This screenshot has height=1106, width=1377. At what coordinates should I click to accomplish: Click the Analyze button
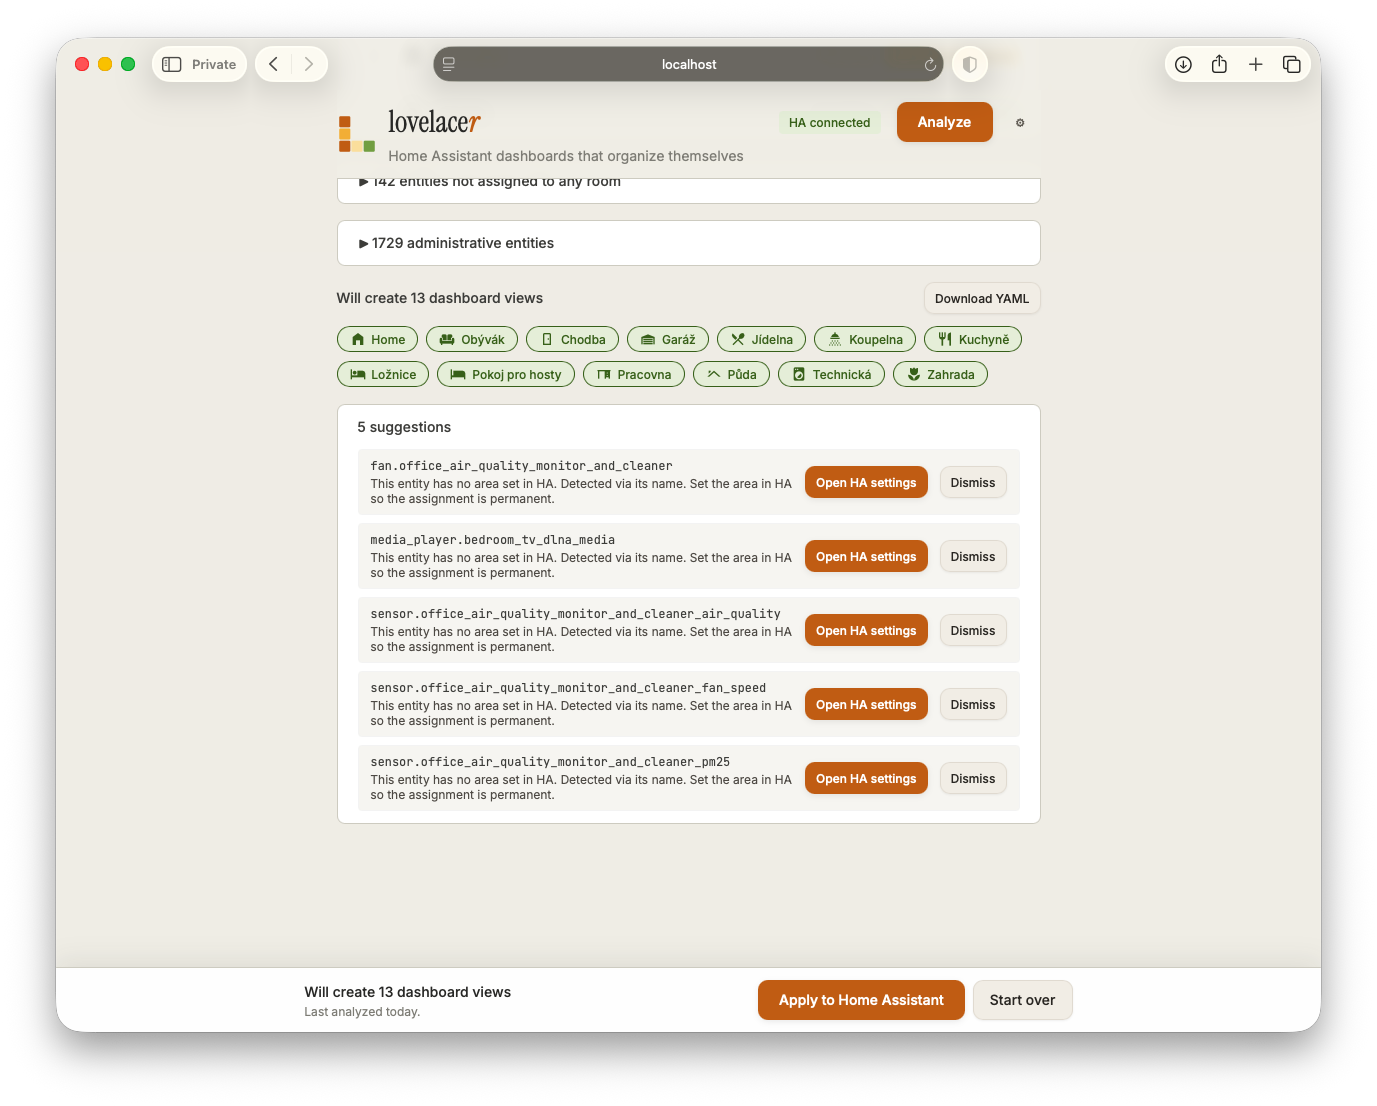944,122
